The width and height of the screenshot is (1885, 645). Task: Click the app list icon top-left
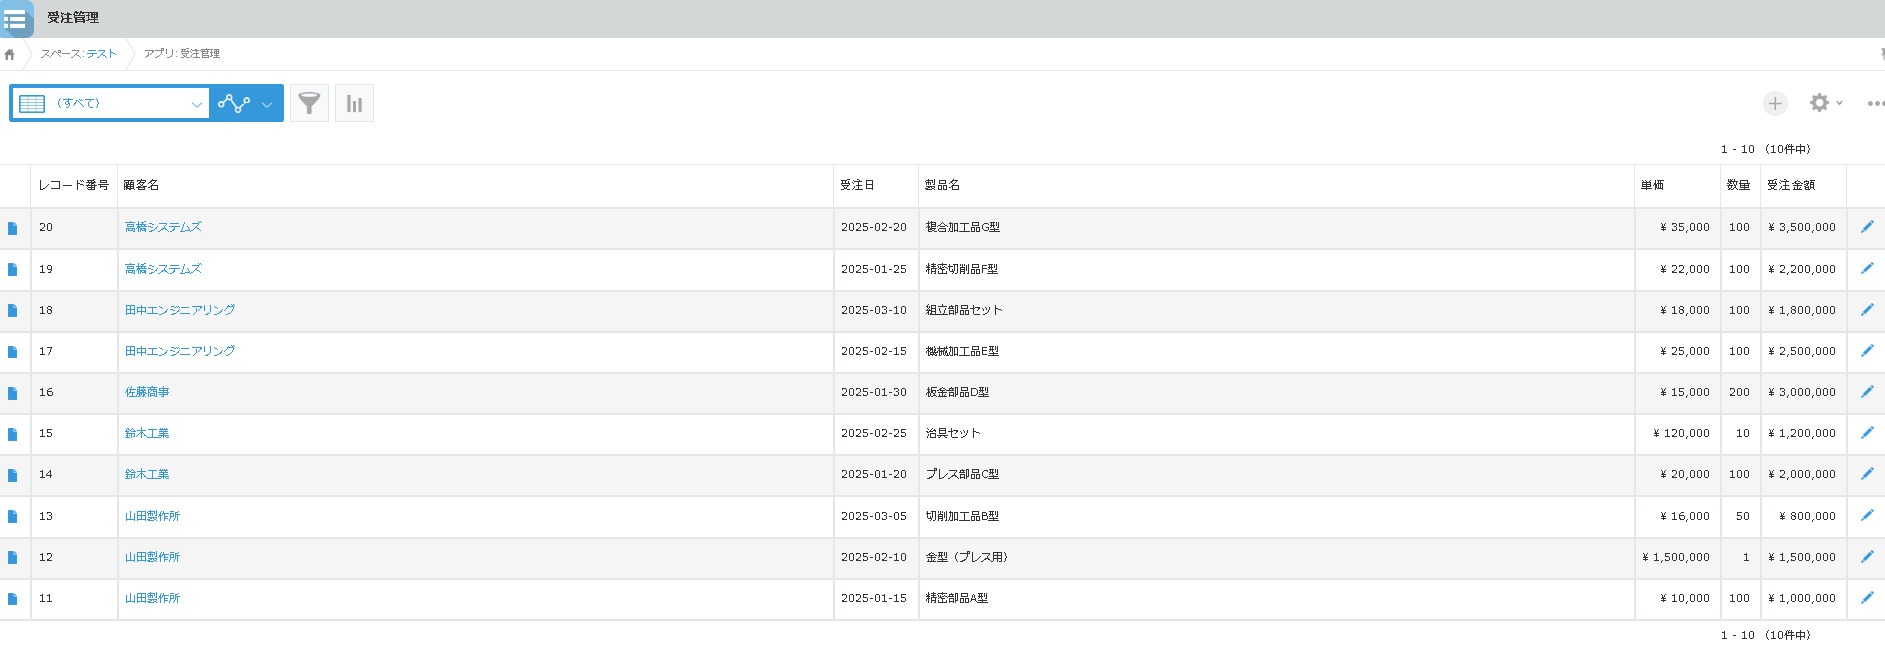[16, 19]
